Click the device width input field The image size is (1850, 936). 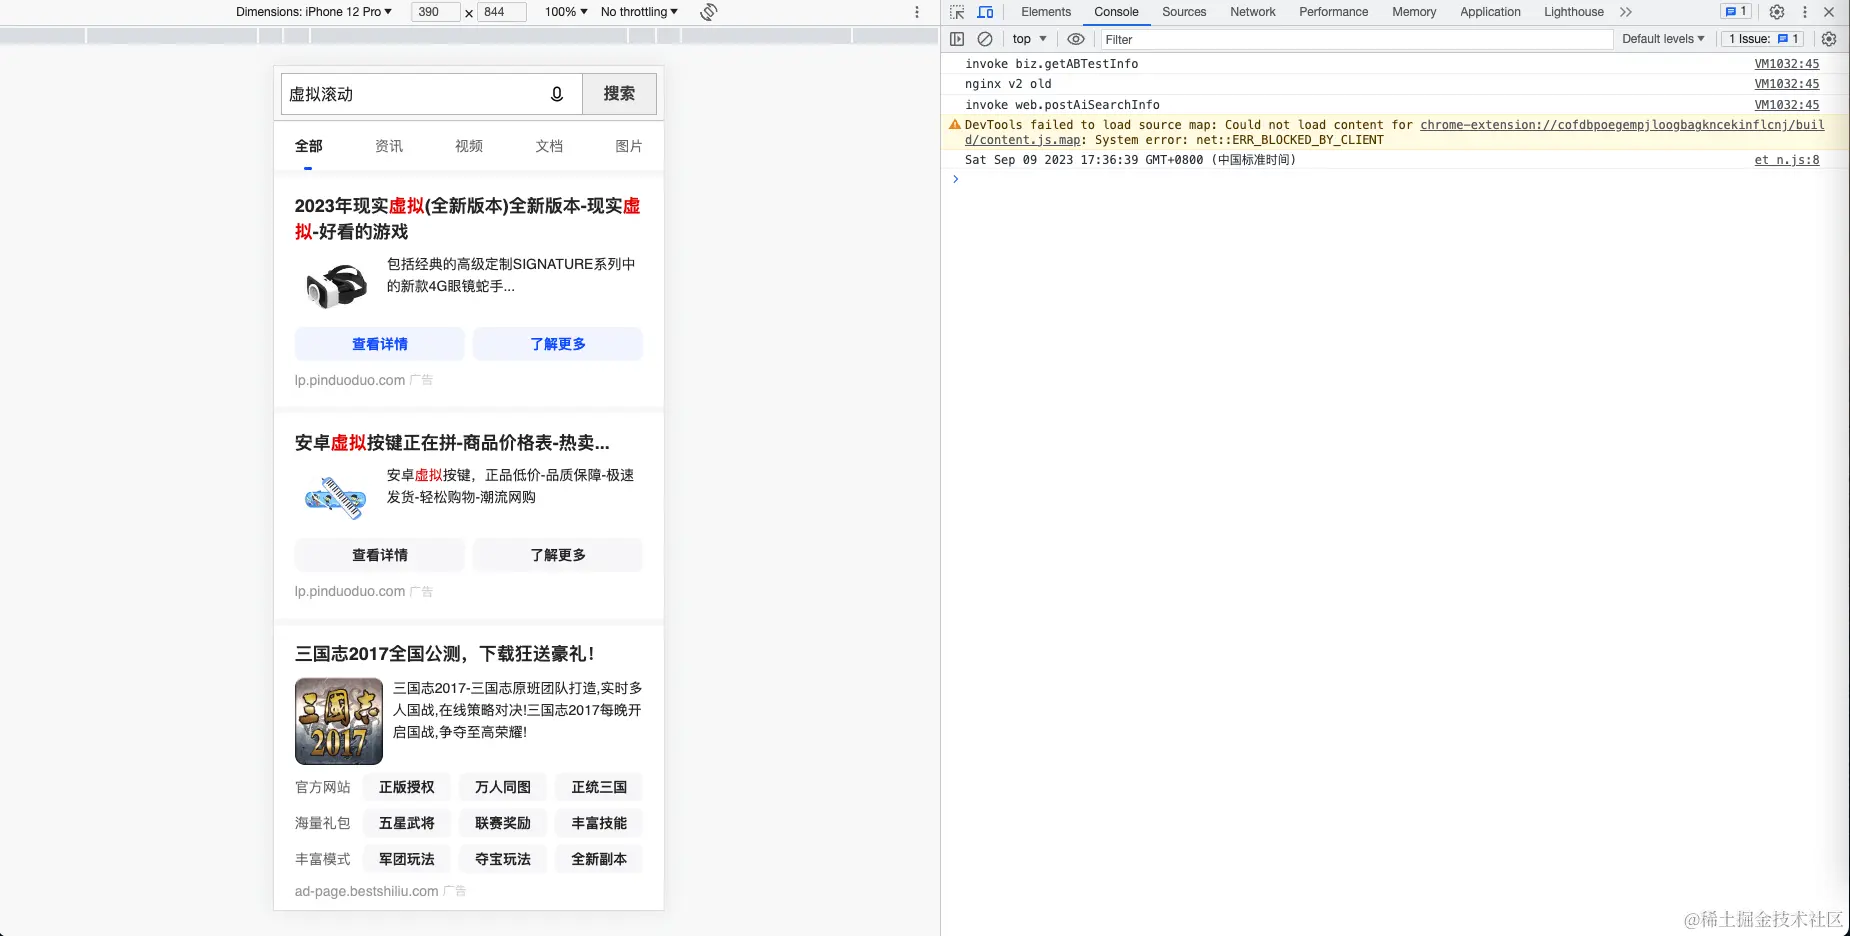(434, 12)
